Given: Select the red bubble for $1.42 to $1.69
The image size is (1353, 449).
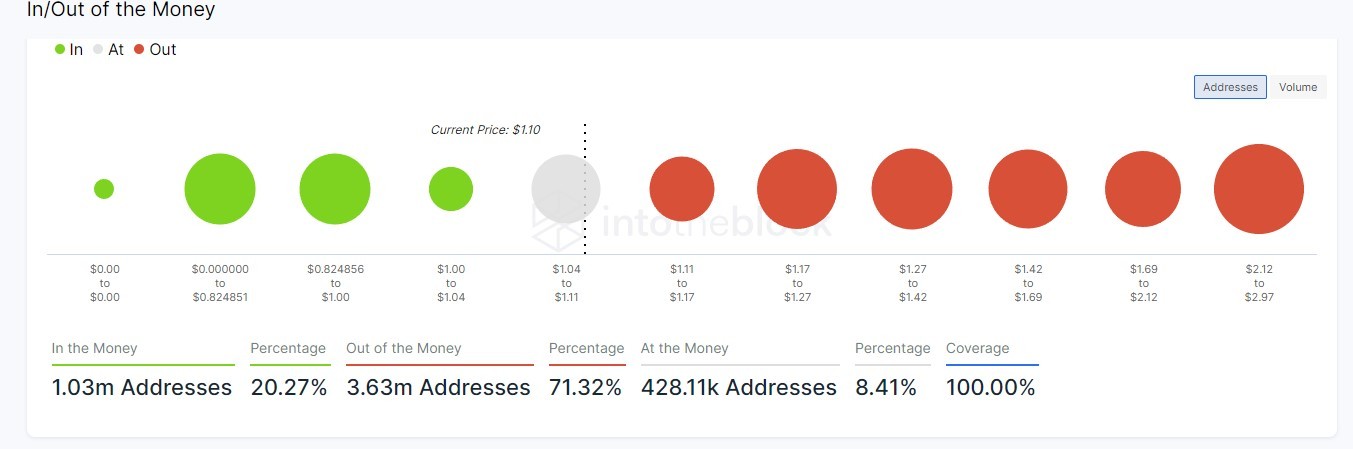Looking at the screenshot, I should 1028,189.
